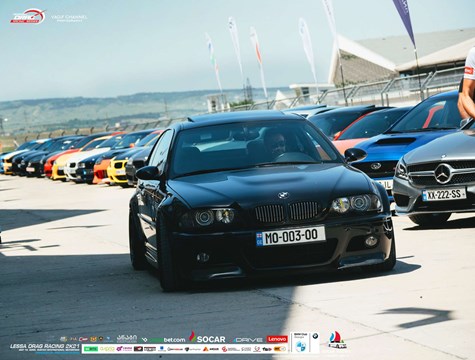Click the red Drag racing logo watermark
The height and width of the screenshot is (360, 475).
click(28, 16)
